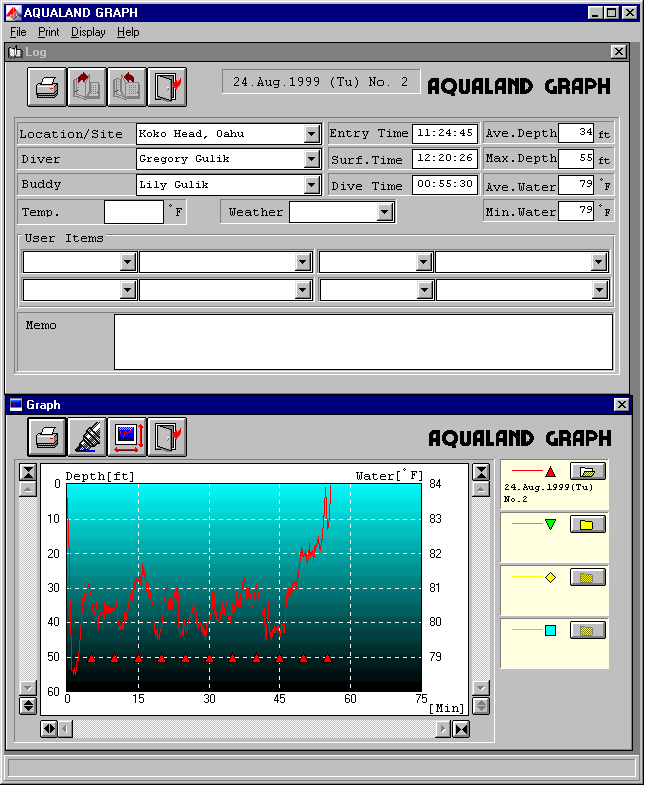Viewport: 645px width, 786px height.
Task: Expand the Buddy dropdown
Action: [312, 185]
